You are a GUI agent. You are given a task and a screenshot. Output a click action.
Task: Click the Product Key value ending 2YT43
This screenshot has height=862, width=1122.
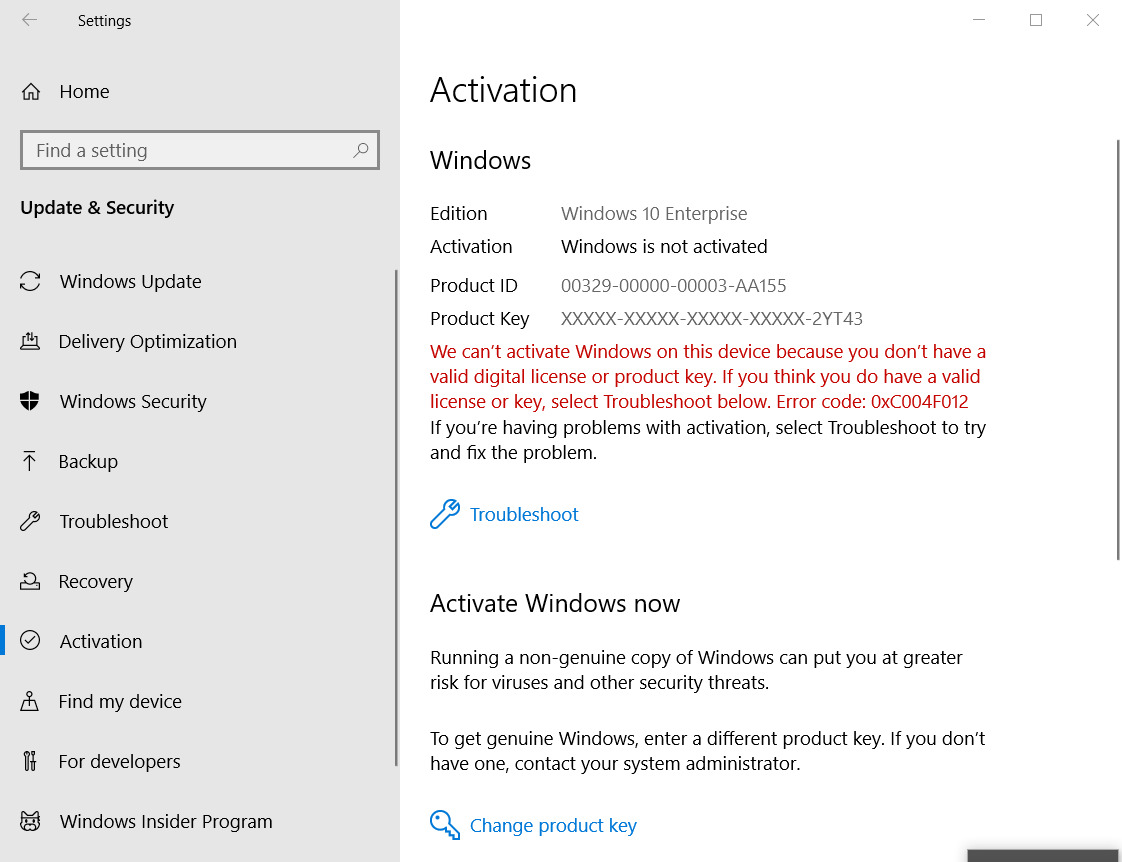coord(712,318)
